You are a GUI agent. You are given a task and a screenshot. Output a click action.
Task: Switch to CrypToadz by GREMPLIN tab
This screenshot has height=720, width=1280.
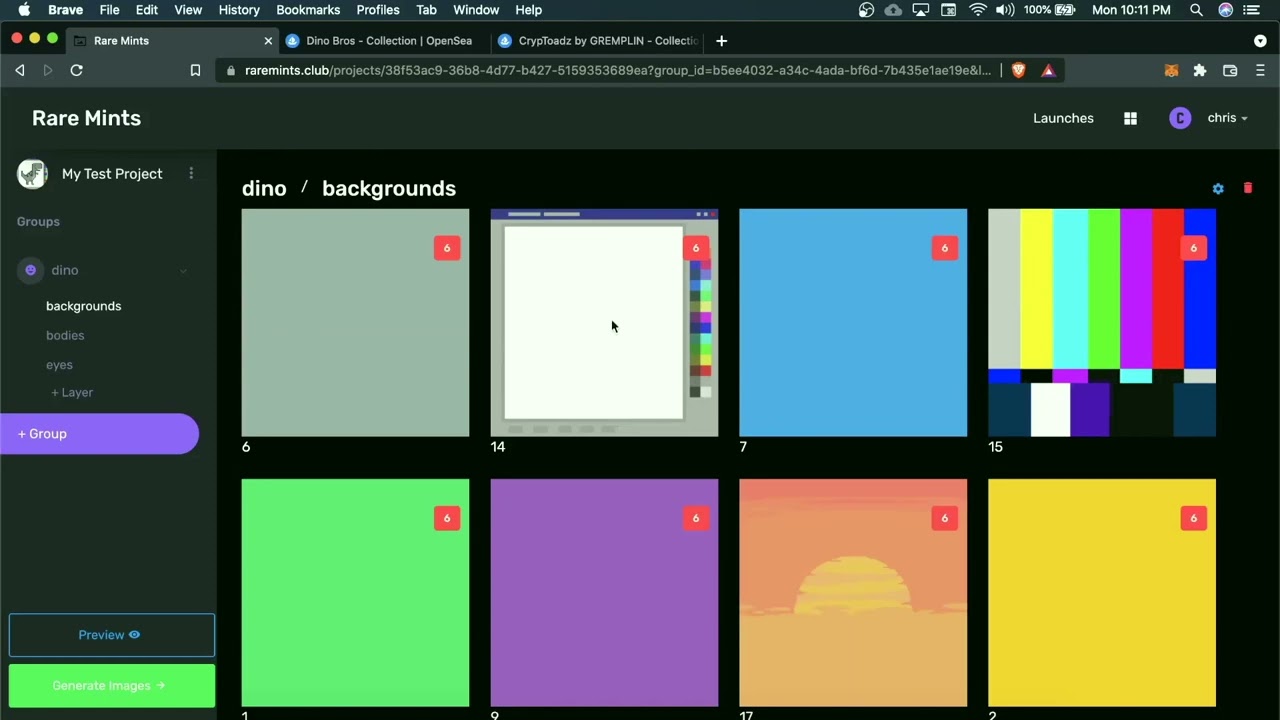click(x=598, y=41)
